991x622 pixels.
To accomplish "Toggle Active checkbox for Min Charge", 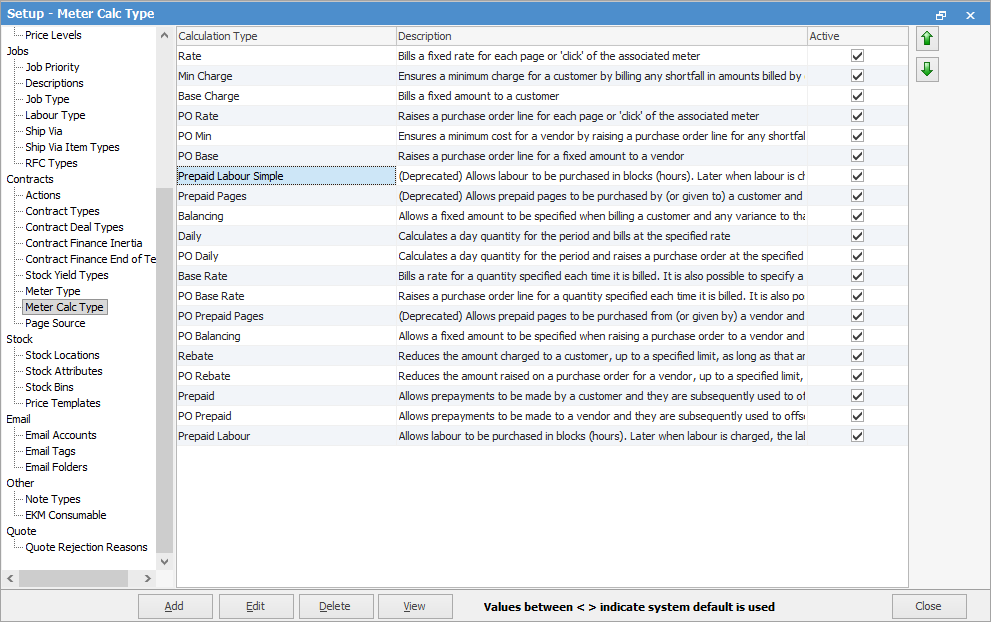I will coord(857,76).
